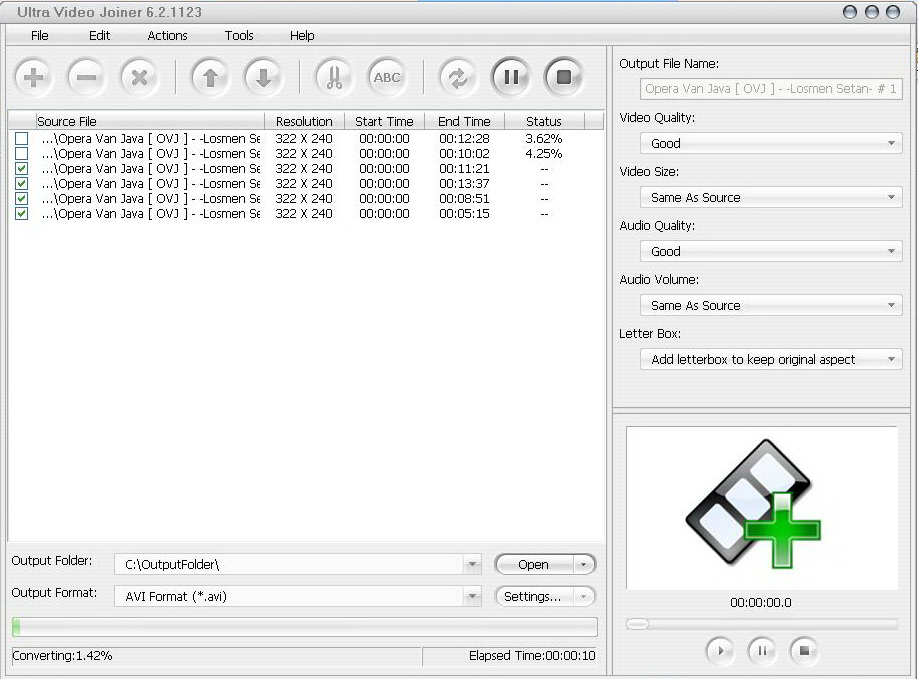The height and width of the screenshot is (679, 918).
Task: Move selected file up with arrow icon
Action: [210, 77]
